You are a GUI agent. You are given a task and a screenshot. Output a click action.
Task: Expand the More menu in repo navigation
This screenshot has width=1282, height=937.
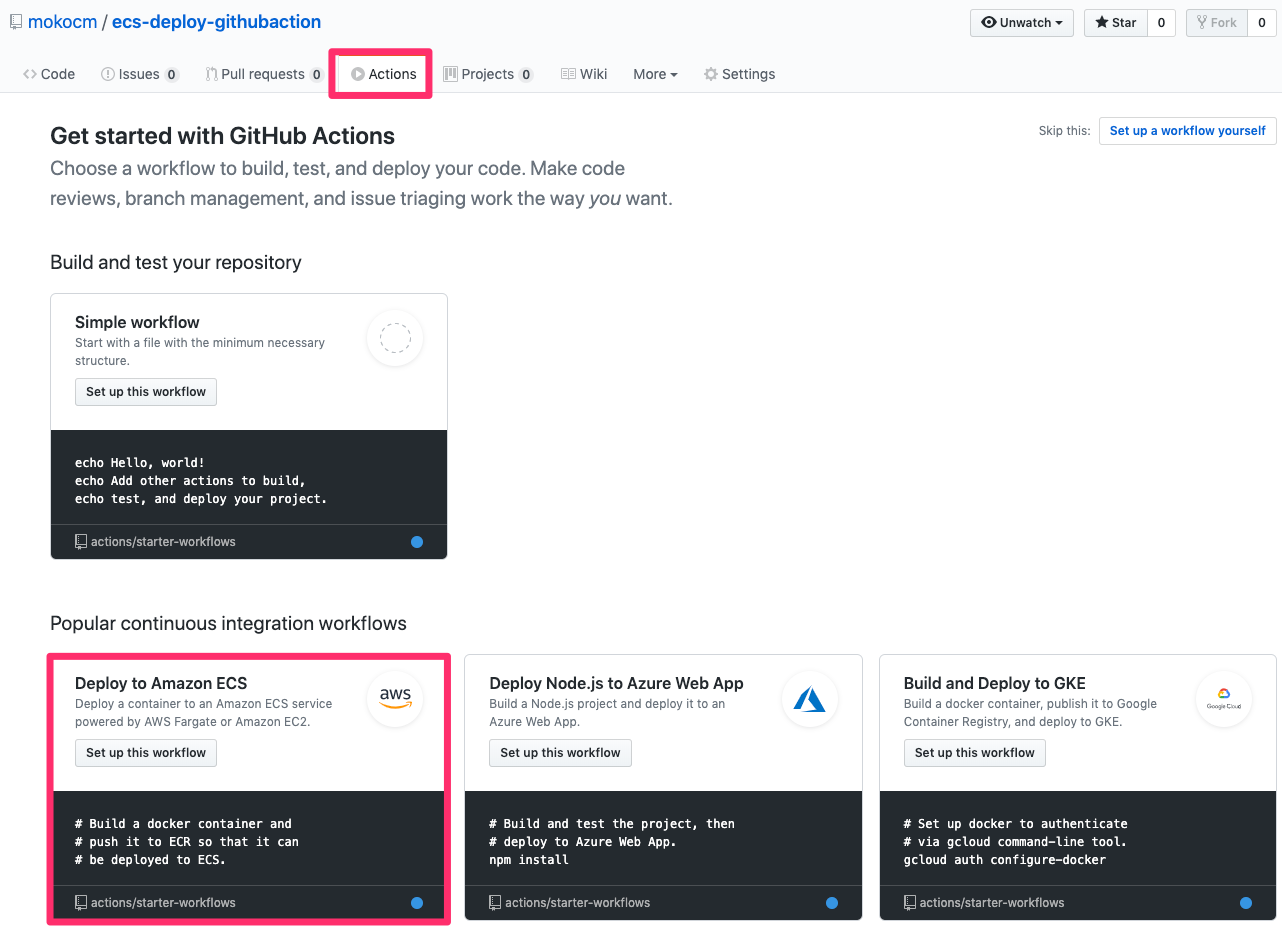click(x=655, y=74)
